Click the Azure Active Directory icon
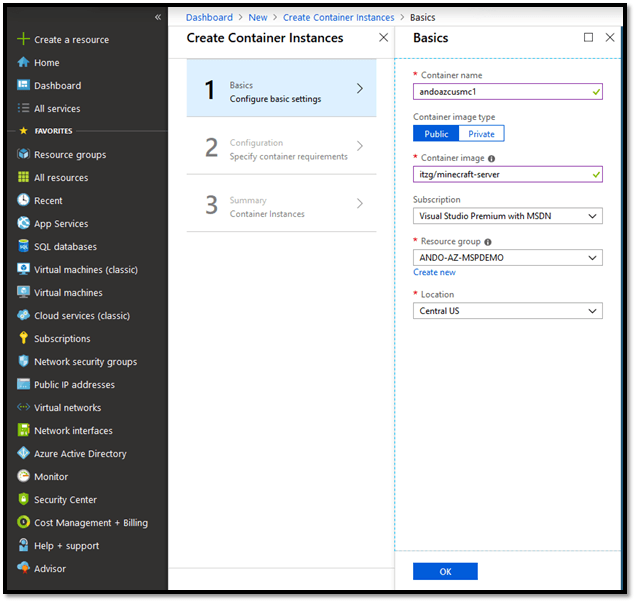 [x=23, y=453]
